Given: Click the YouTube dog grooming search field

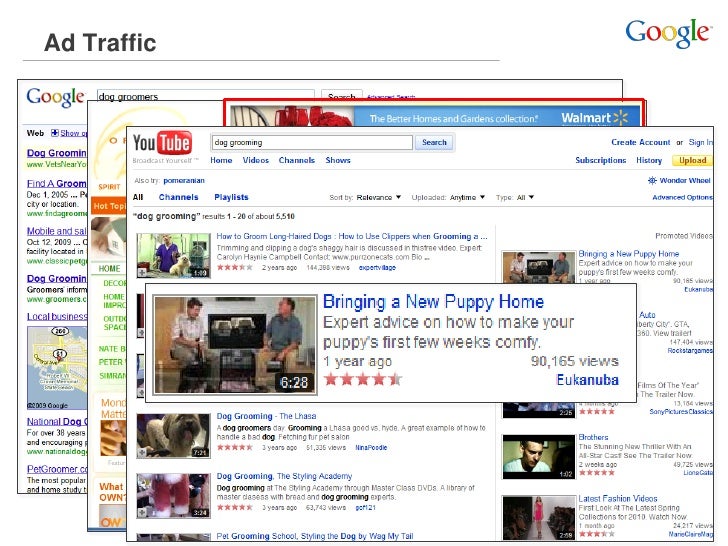Looking at the screenshot, I should pos(312,143).
